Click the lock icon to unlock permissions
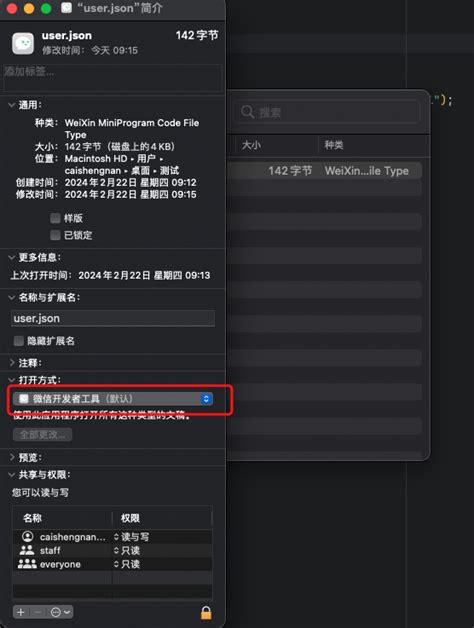The width and height of the screenshot is (474, 628). coord(206,613)
